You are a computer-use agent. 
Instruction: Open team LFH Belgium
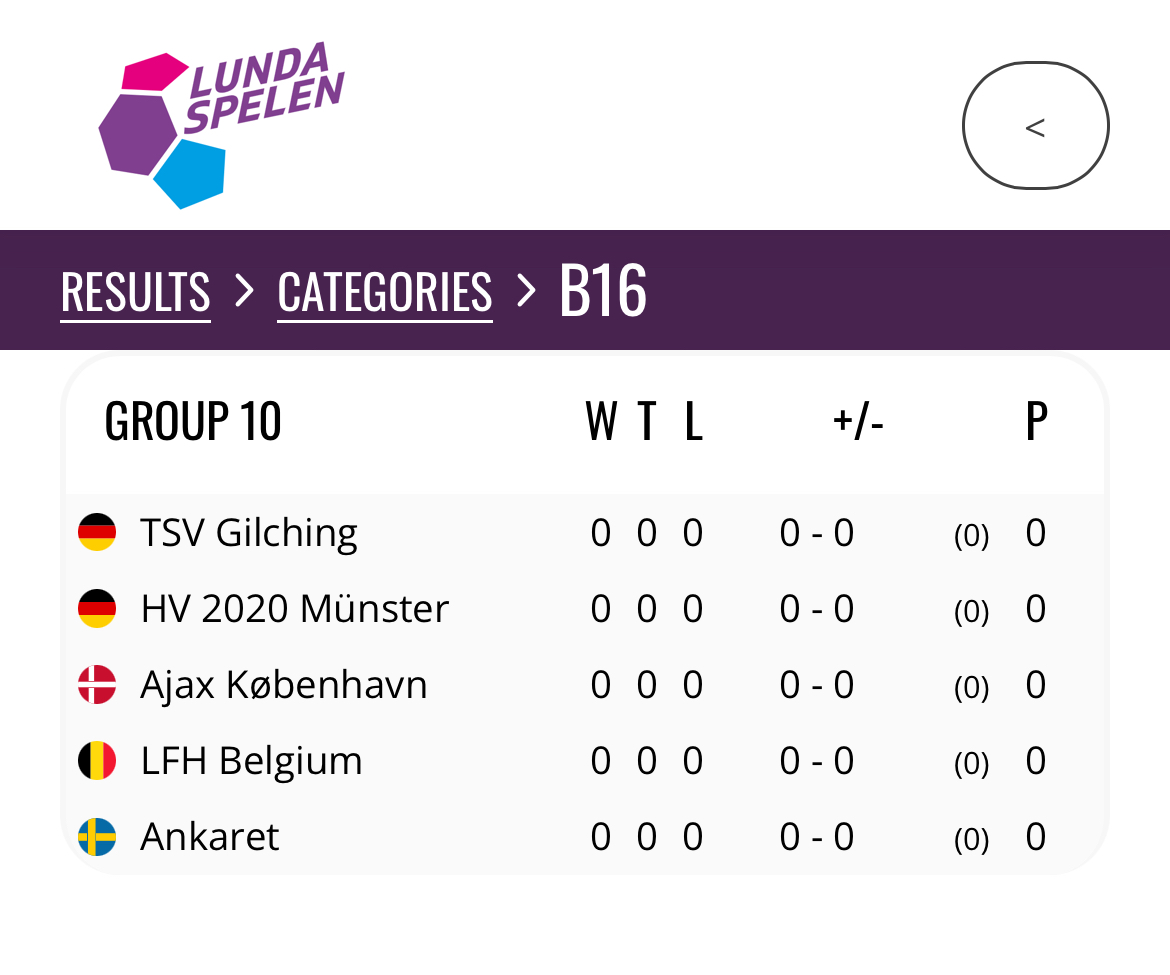pyautogui.click(x=251, y=762)
